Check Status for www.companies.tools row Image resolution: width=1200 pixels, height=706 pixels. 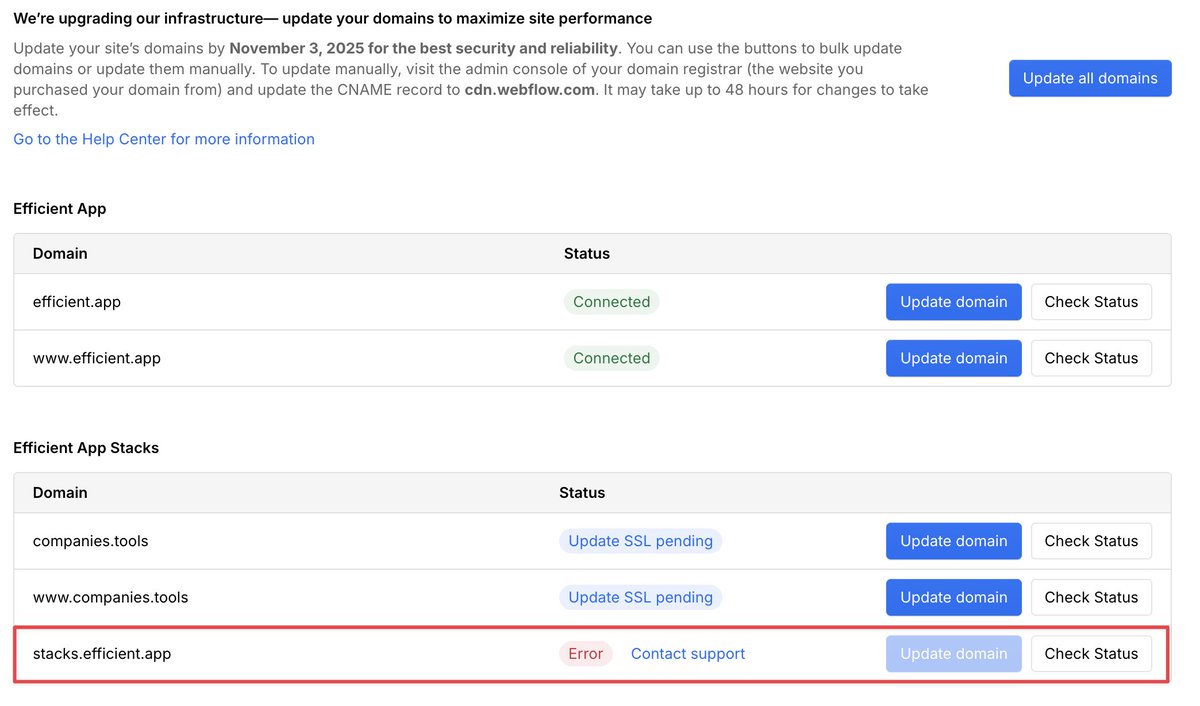[x=1091, y=597]
